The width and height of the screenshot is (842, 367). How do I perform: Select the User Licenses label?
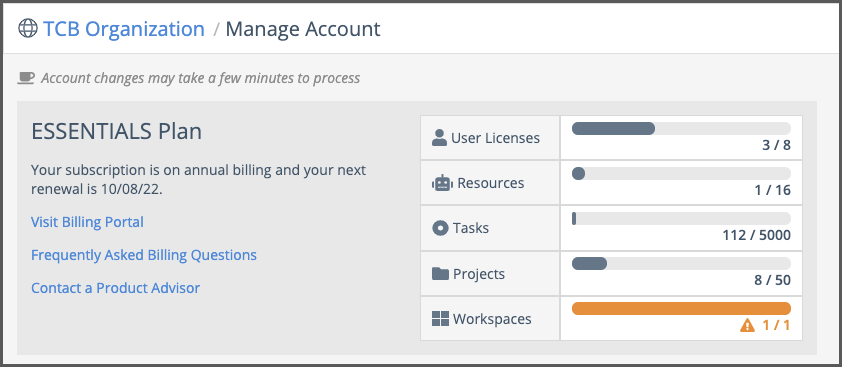pyautogui.click(x=495, y=138)
